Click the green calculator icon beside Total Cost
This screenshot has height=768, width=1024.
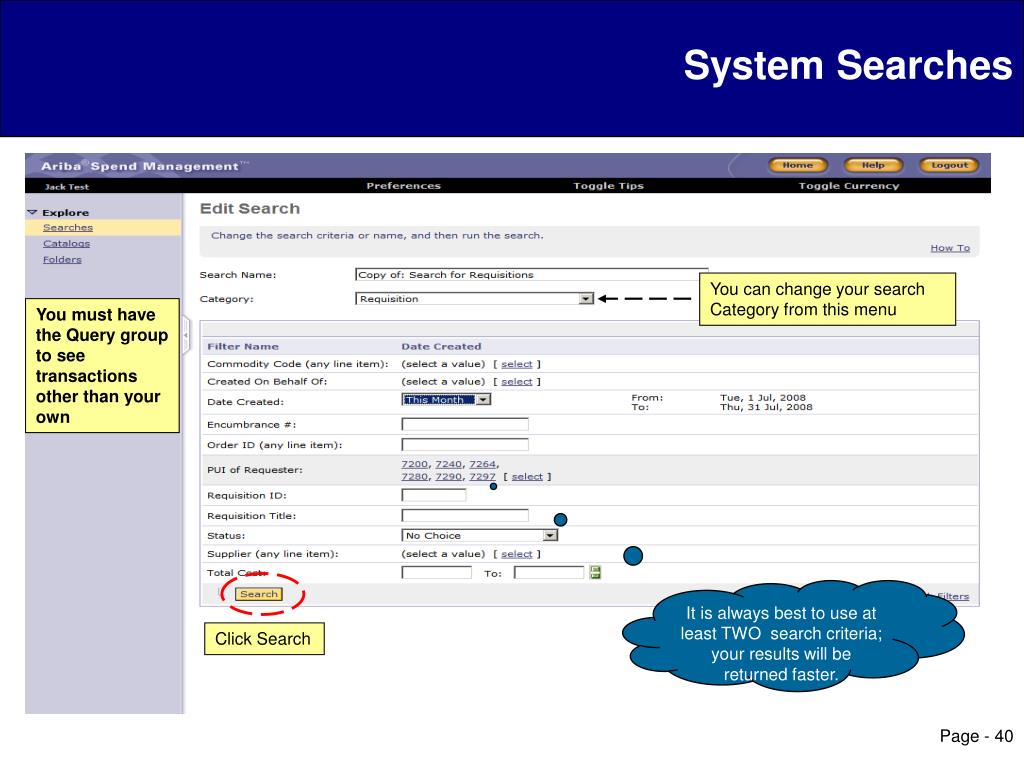pos(595,572)
